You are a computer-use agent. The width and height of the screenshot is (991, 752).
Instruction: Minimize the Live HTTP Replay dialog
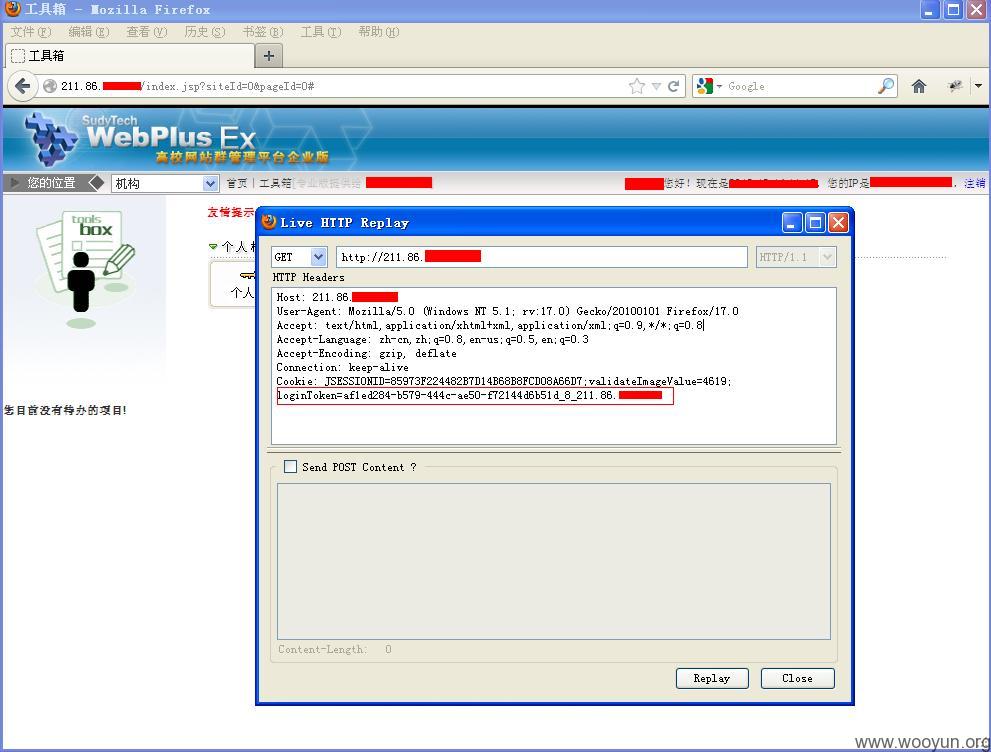[793, 222]
